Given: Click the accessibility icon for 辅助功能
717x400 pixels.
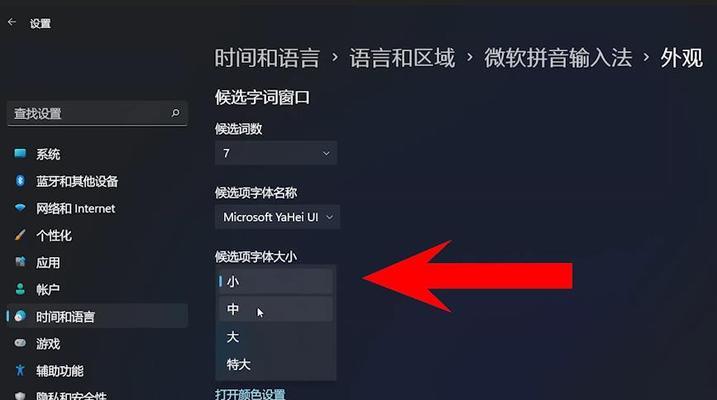Looking at the screenshot, I should [x=20, y=370].
